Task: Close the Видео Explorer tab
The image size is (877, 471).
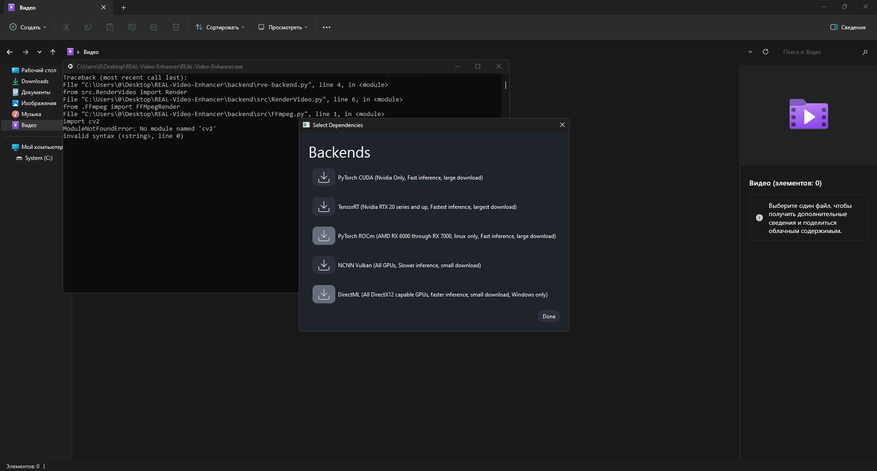Action: [x=103, y=8]
